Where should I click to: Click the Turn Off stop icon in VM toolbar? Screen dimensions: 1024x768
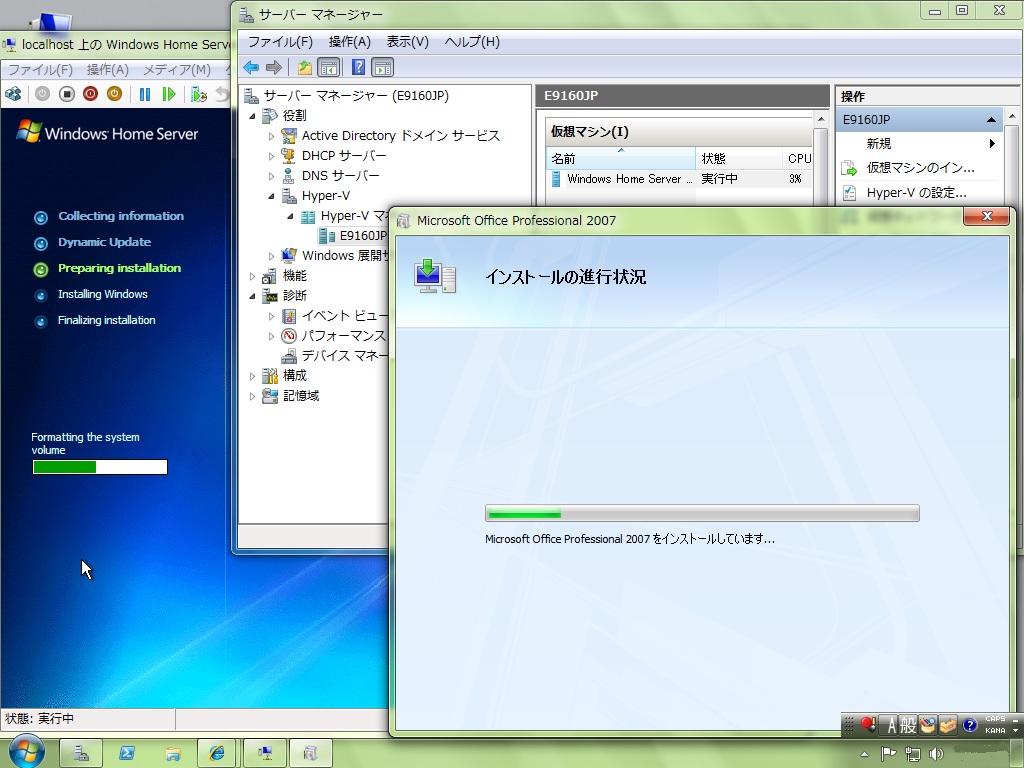[x=67, y=94]
